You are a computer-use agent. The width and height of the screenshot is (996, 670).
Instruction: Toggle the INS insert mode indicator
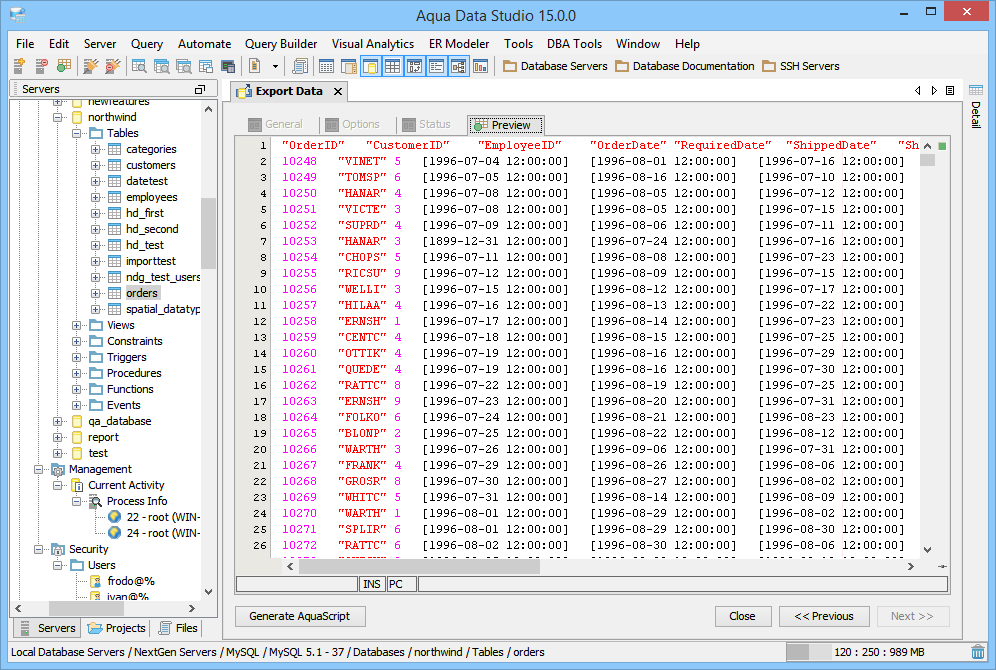coord(372,584)
